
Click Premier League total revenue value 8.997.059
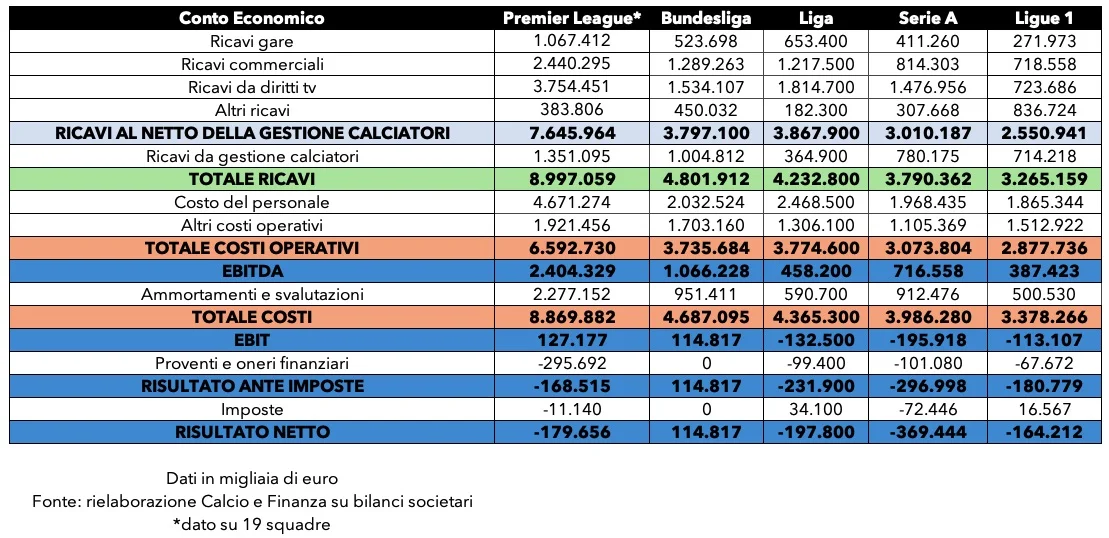click(572, 179)
